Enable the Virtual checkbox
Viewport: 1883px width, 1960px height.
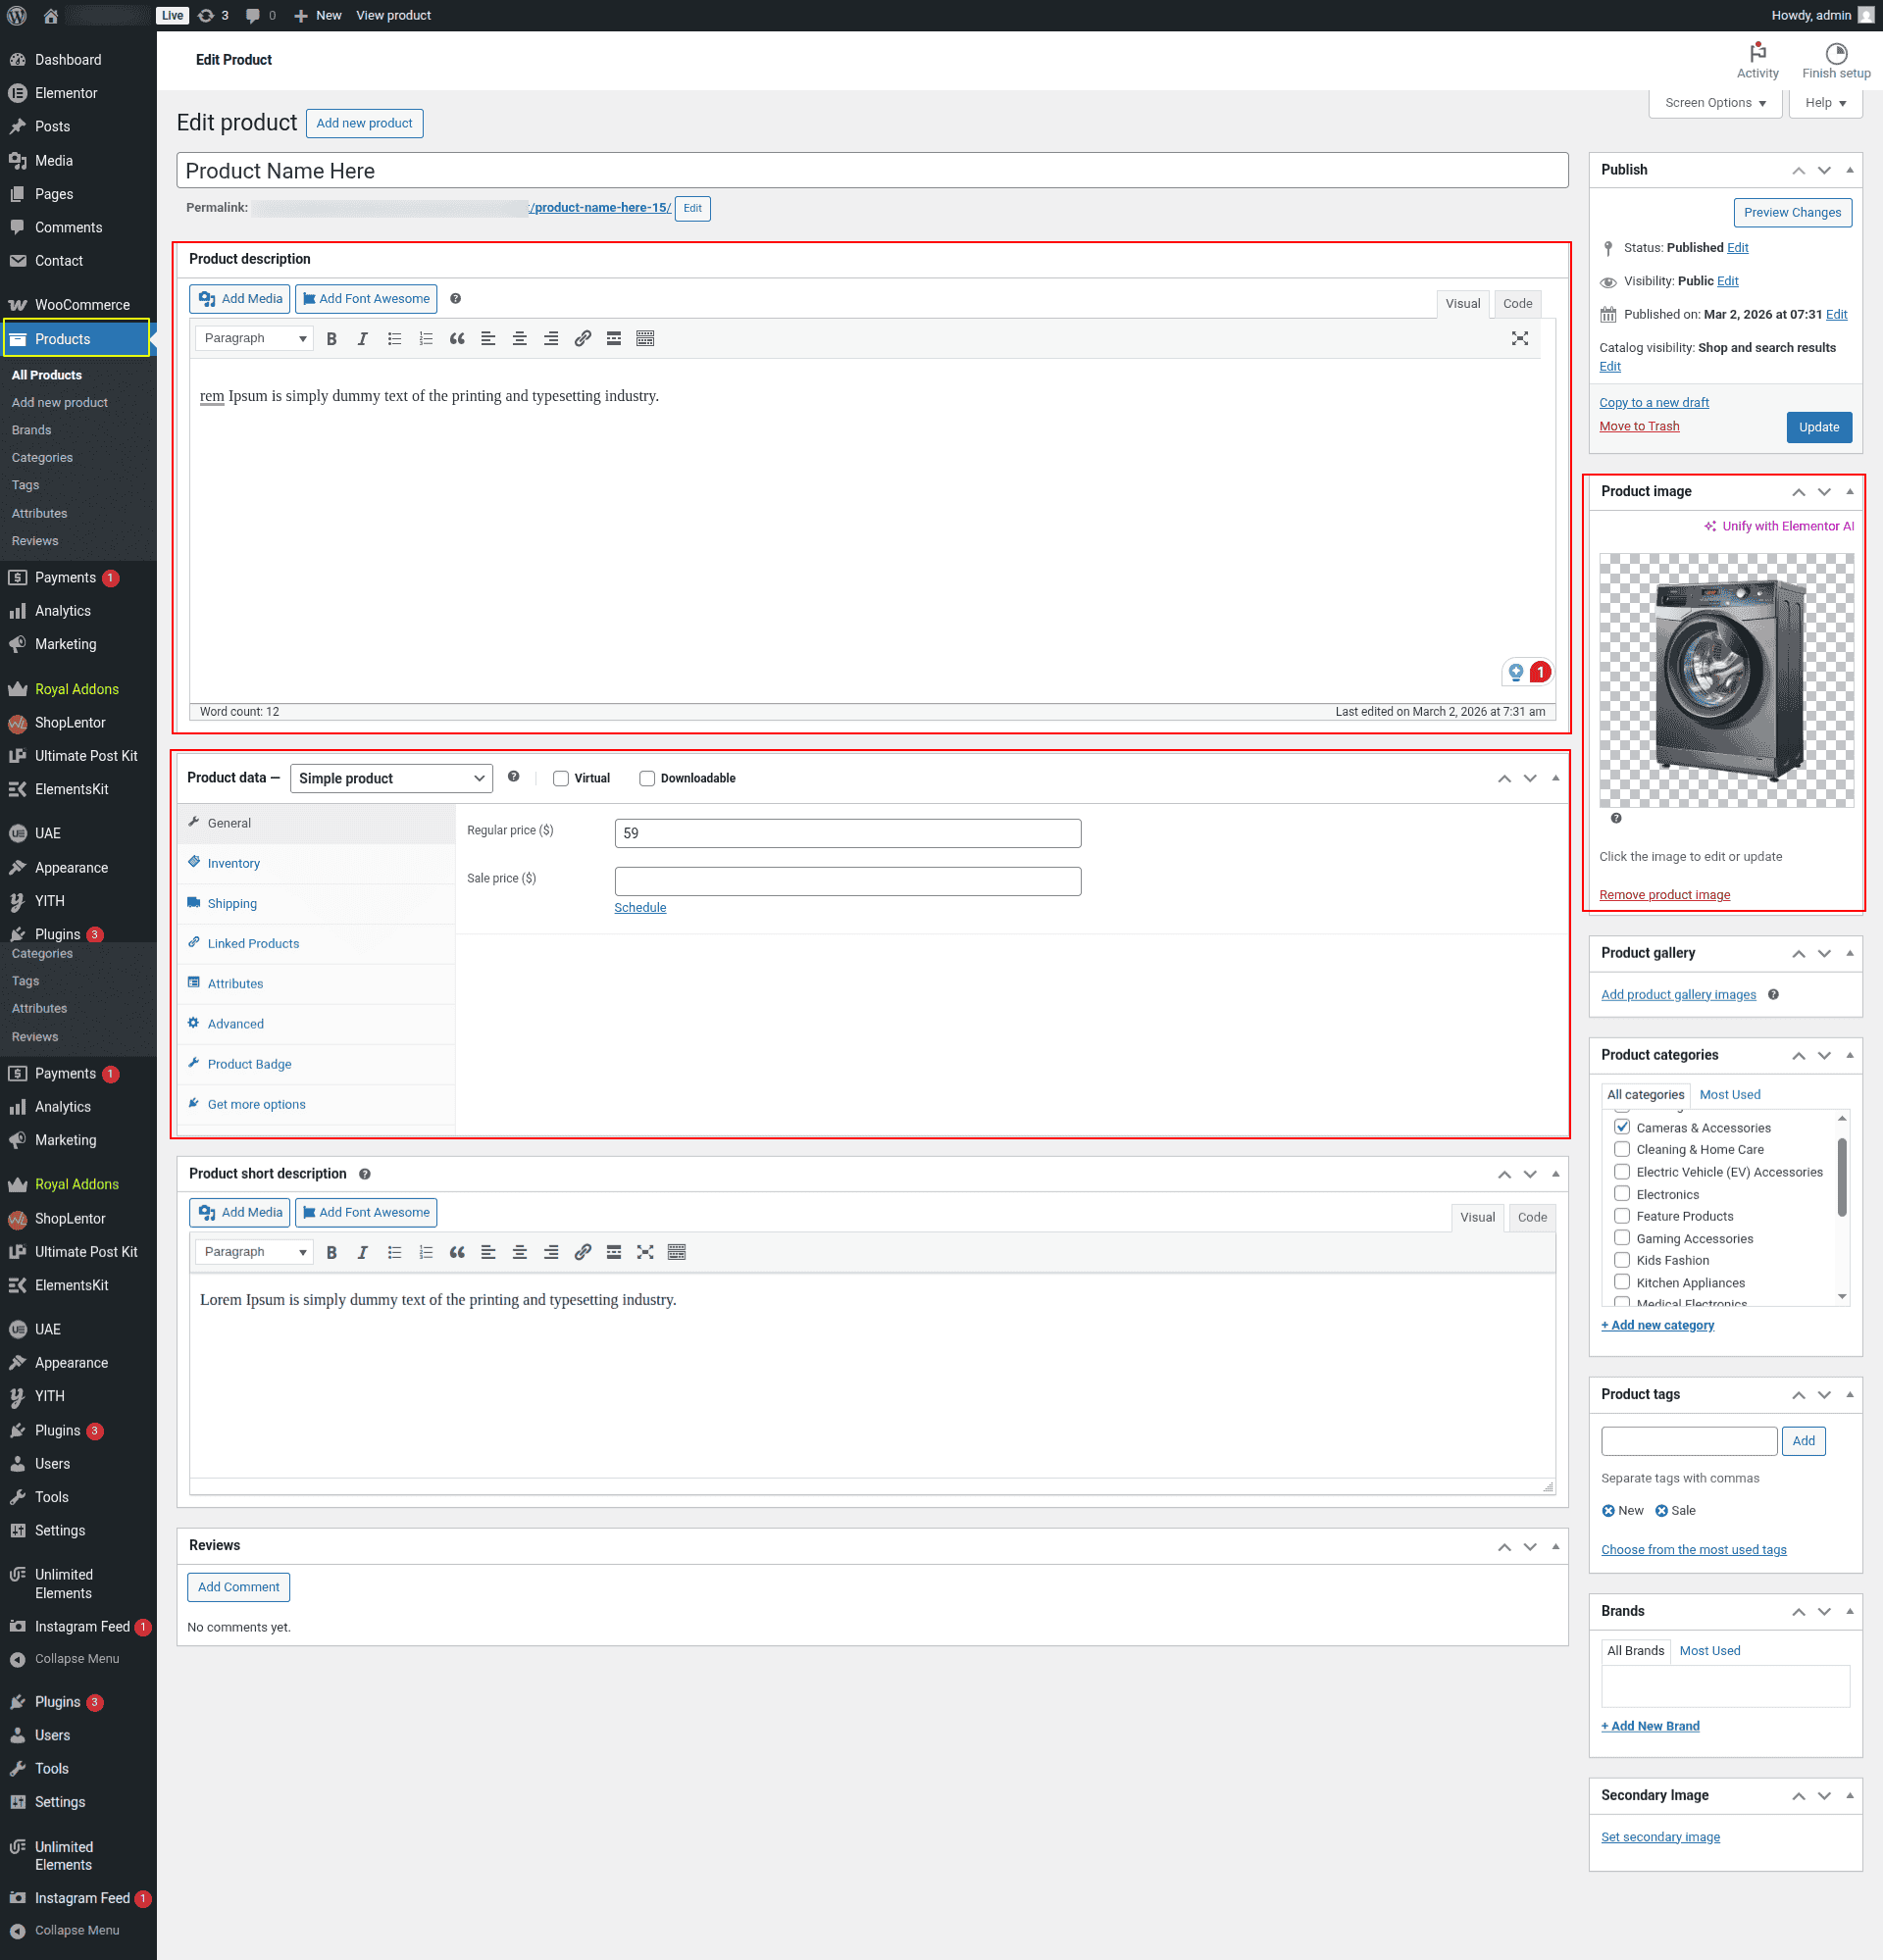tap(561, 778)
